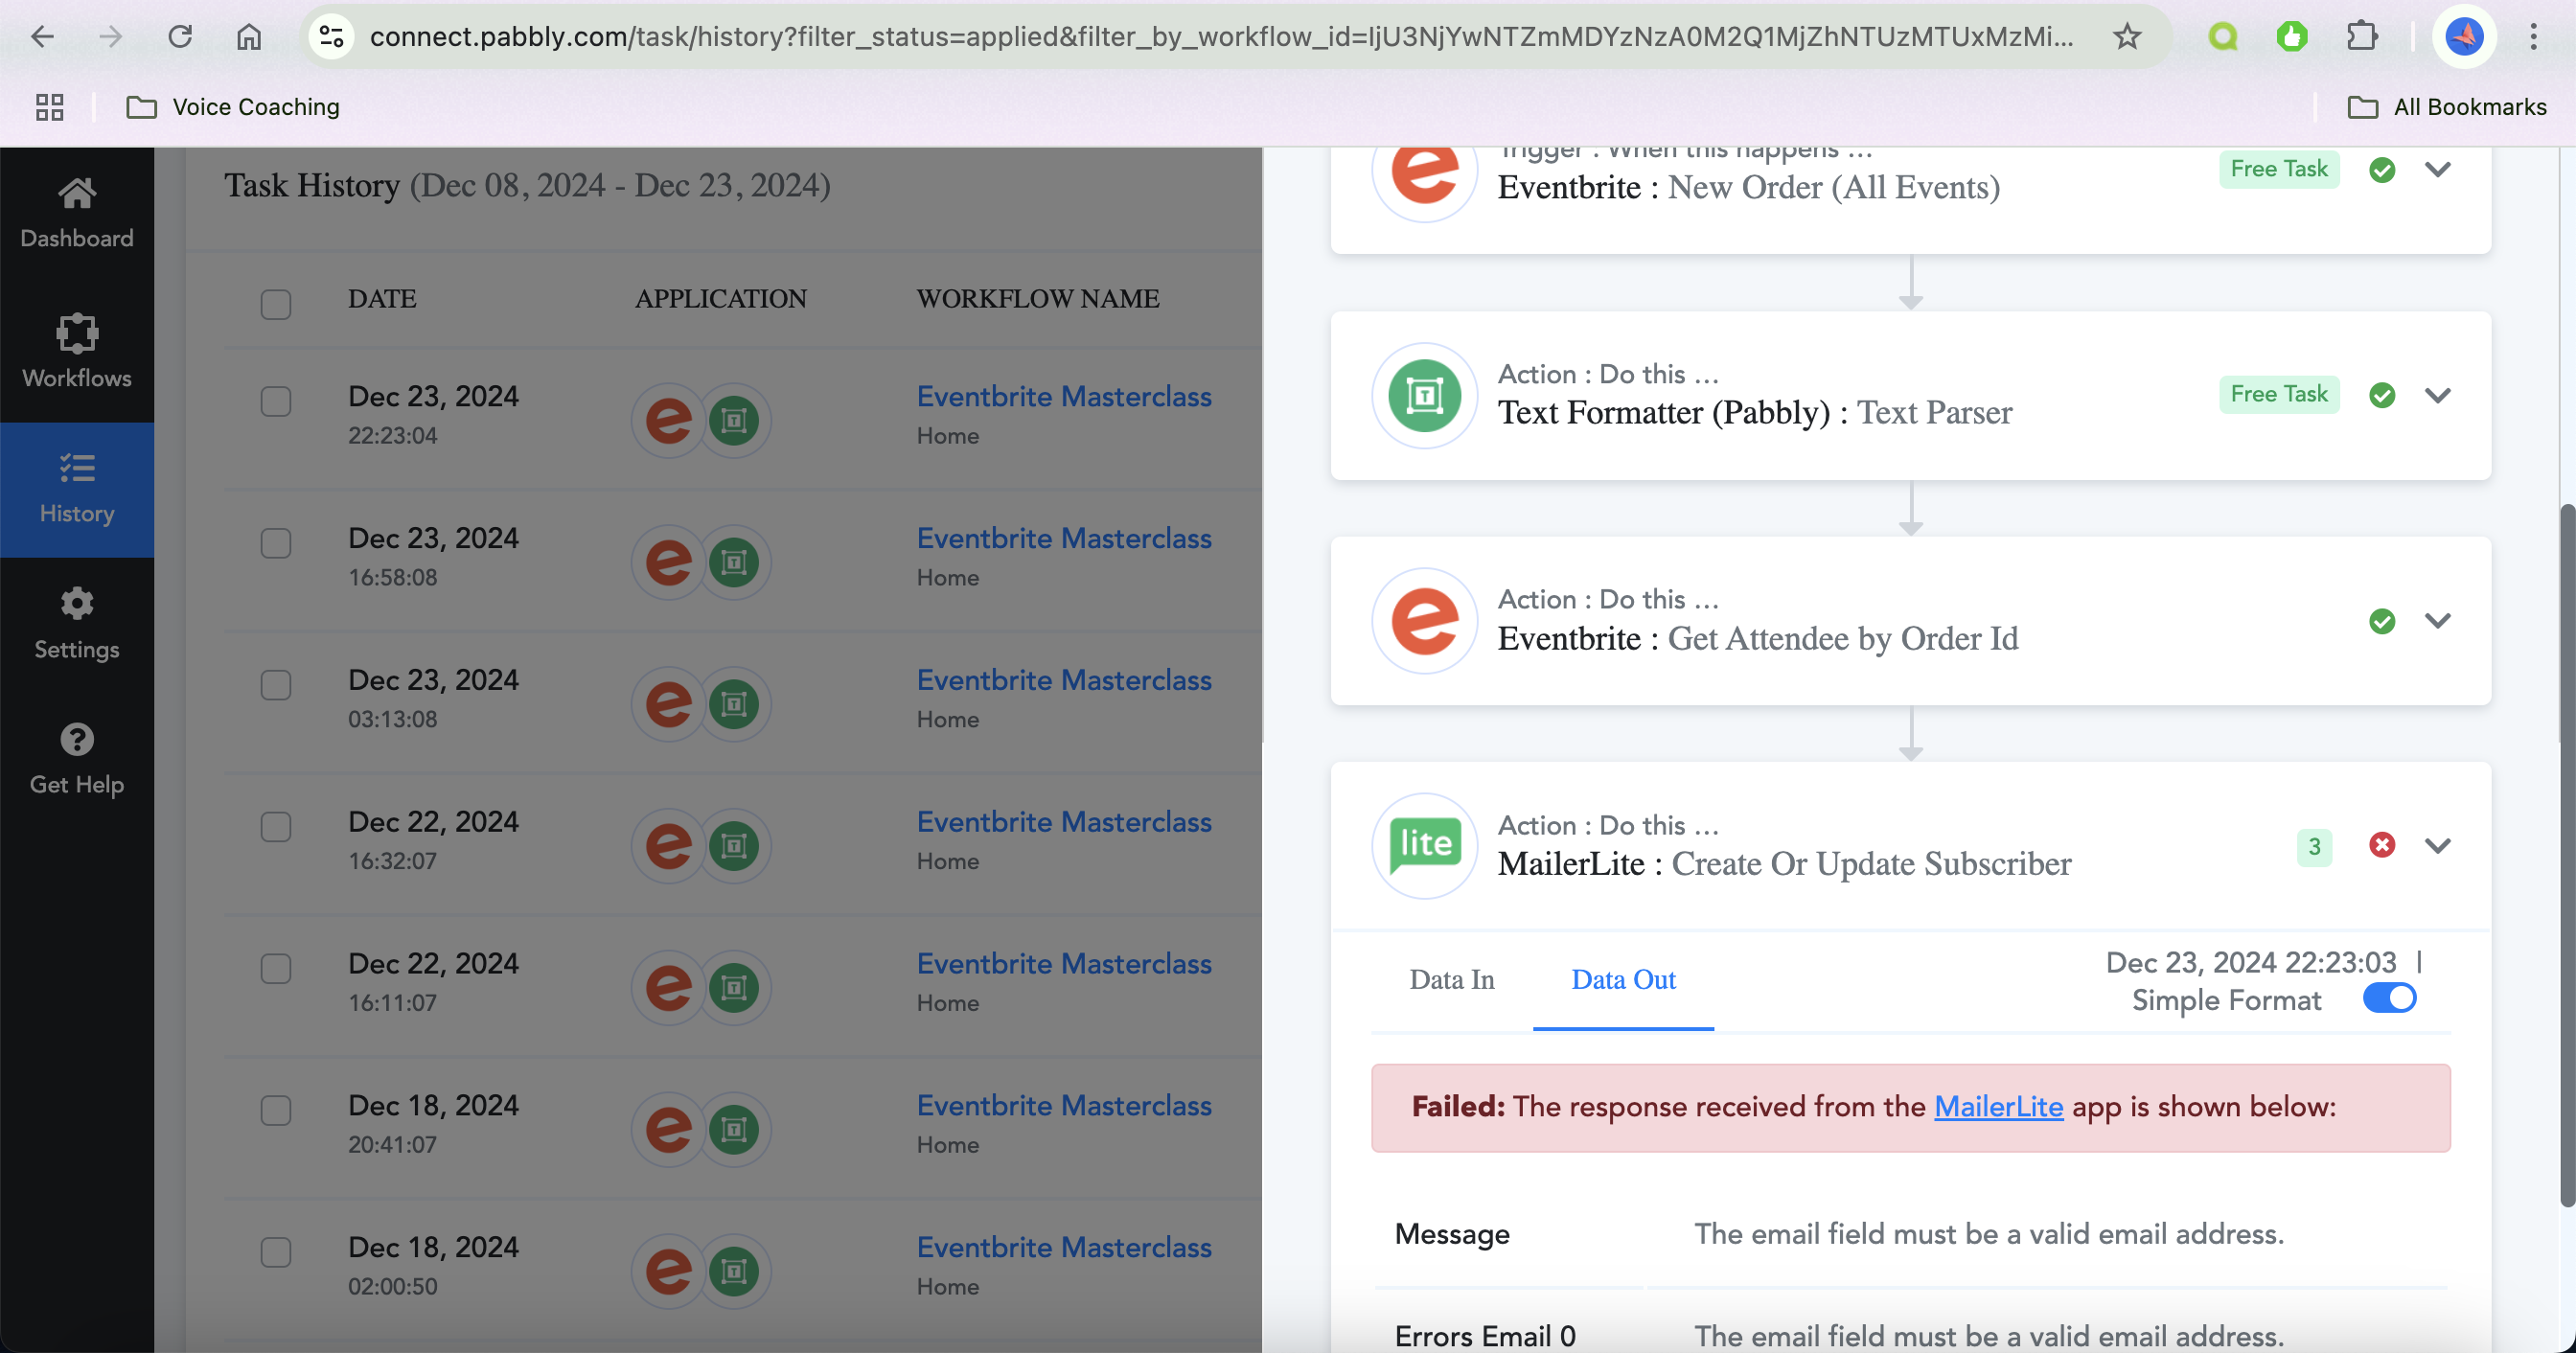Click the vertical scrollbar of the task detail panel
2576x1353 pixels.
(x=2566, y=855)
